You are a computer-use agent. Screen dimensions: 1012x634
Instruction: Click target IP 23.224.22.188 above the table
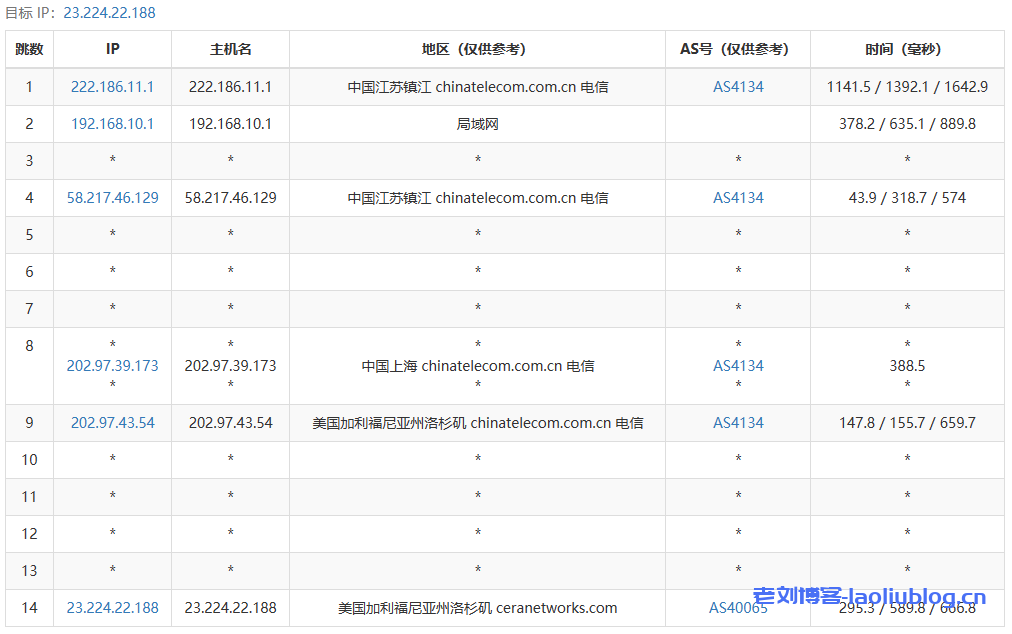coord(109,13)
